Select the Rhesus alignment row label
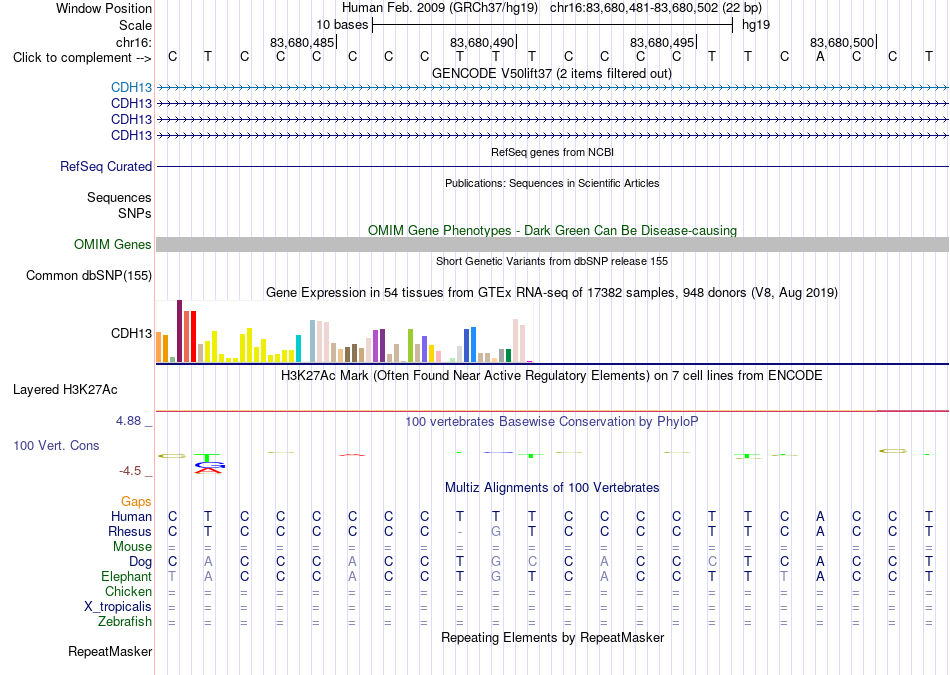950x675 pixels. pos(130,531)
